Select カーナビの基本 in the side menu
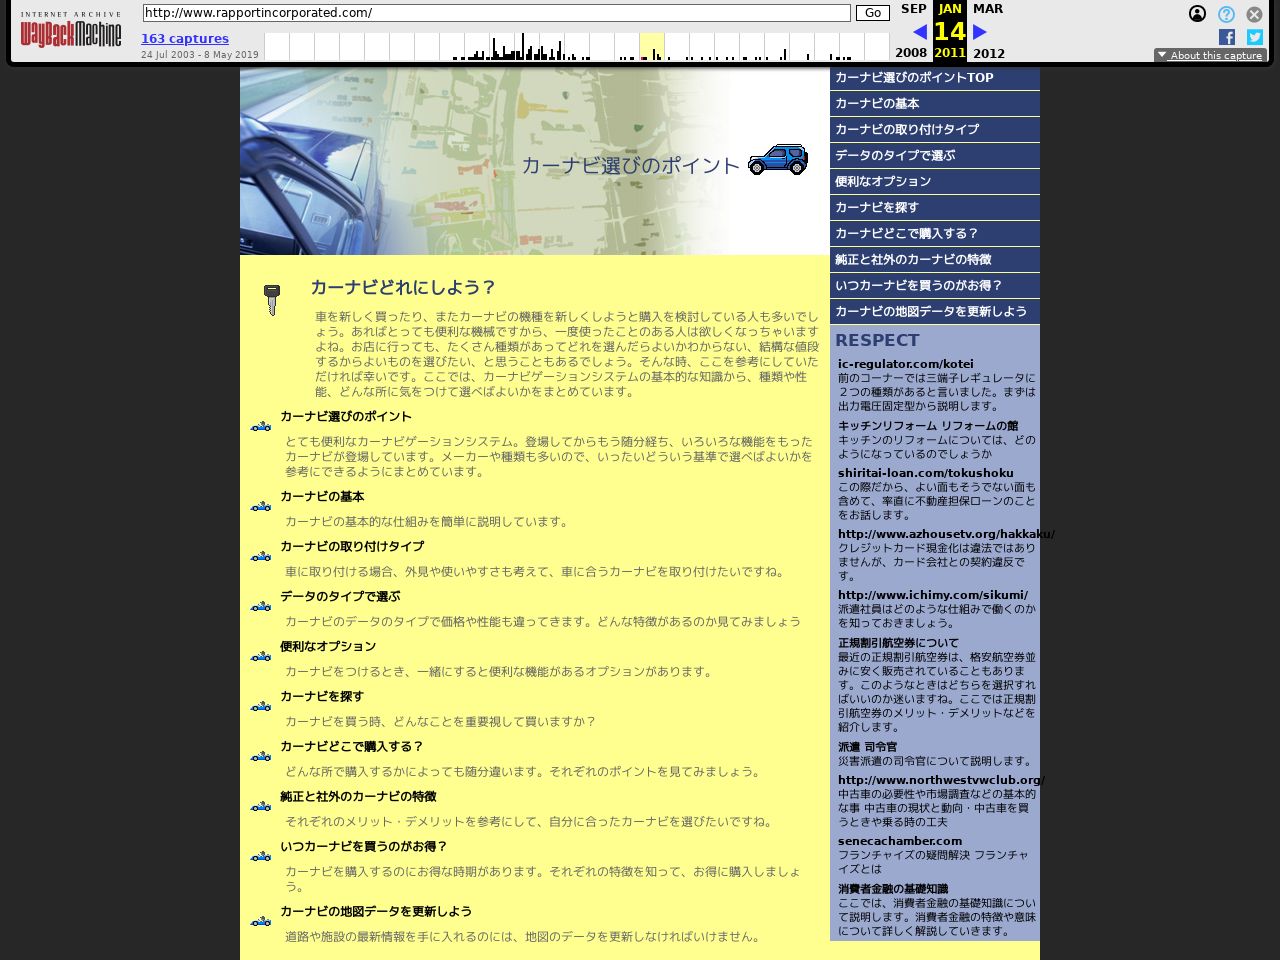Screen dimensions: 1280x960 click(877, 103)
